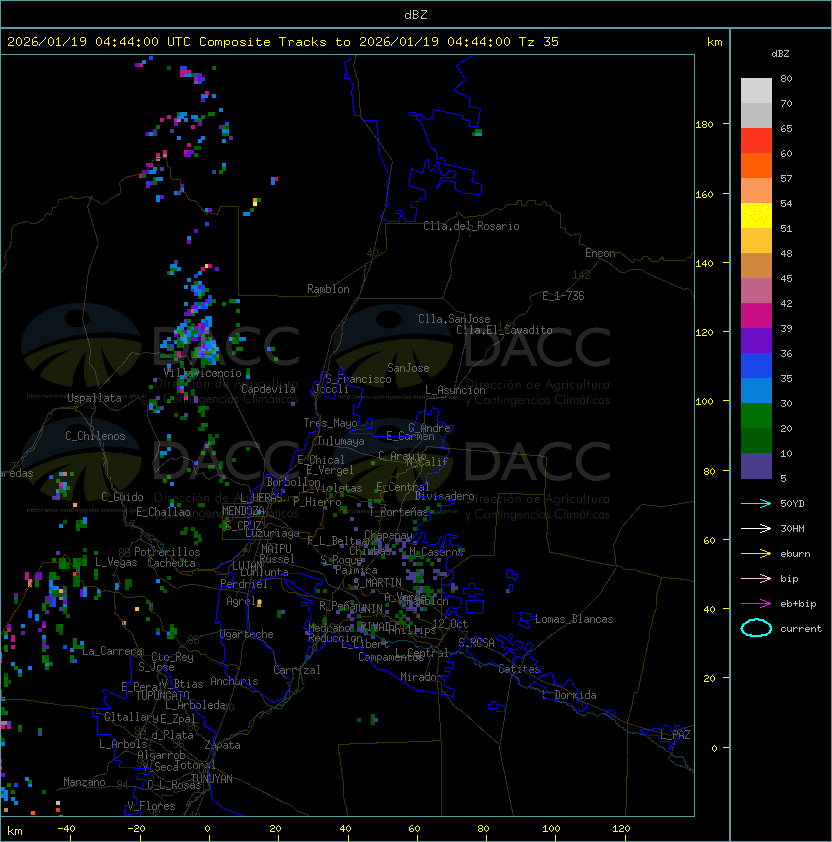This screenshot has width=832, height=842.
Task: Click the C_Chilenos map label
Action: coord(95,436)
